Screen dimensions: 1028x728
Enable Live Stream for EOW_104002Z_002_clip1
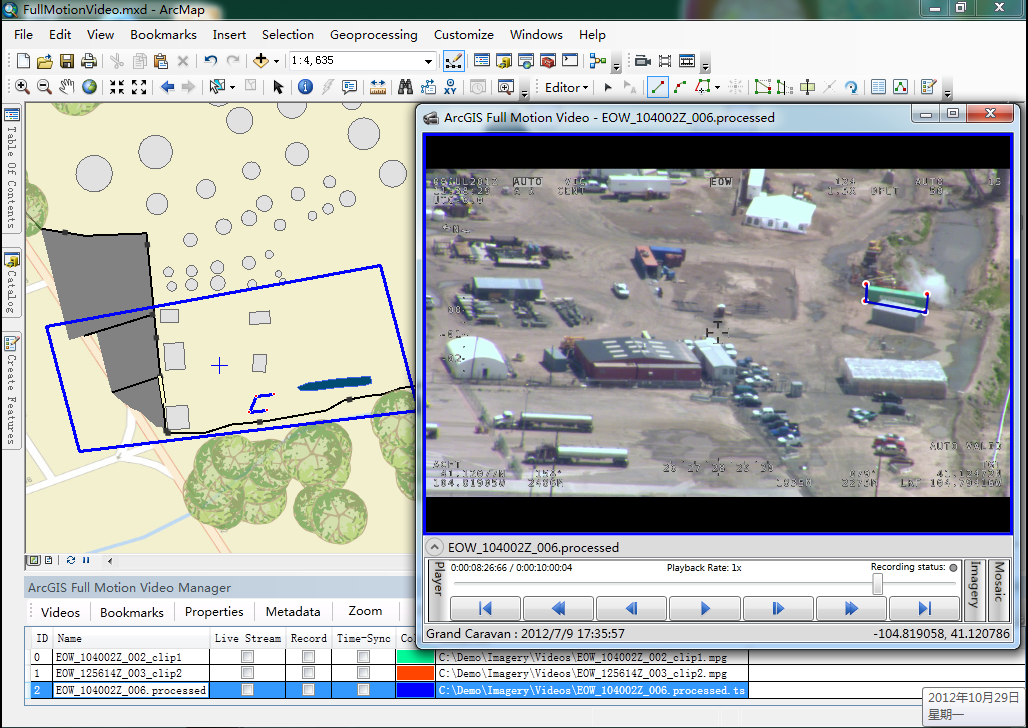click(x=247, y=657)
